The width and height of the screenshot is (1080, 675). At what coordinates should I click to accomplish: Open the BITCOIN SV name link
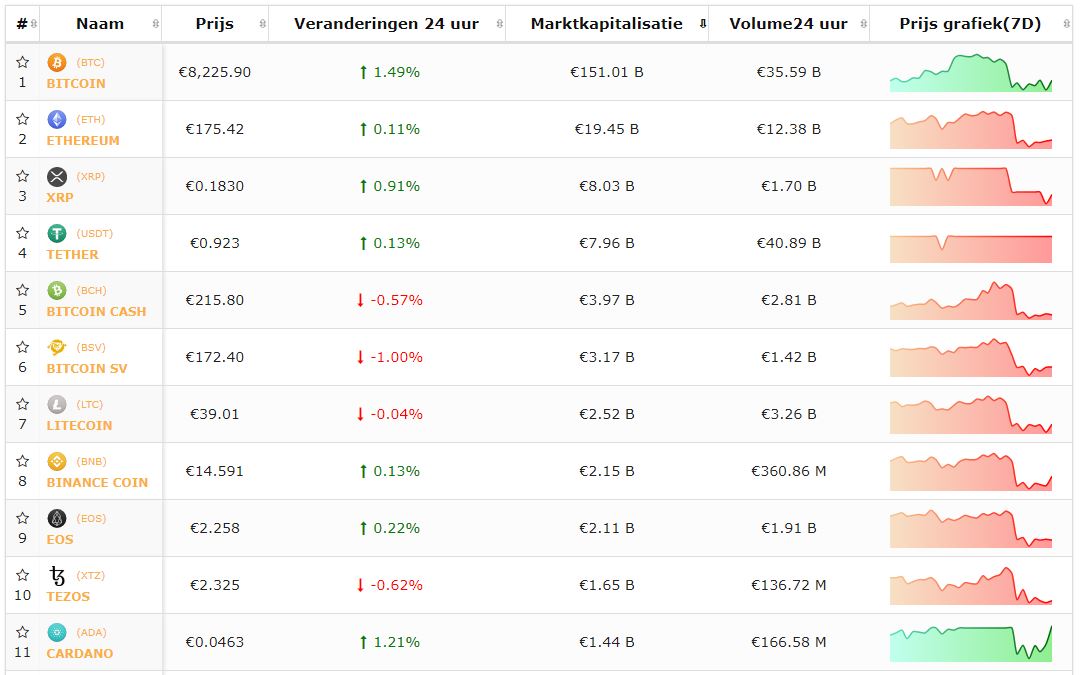[x=87, y=368]
